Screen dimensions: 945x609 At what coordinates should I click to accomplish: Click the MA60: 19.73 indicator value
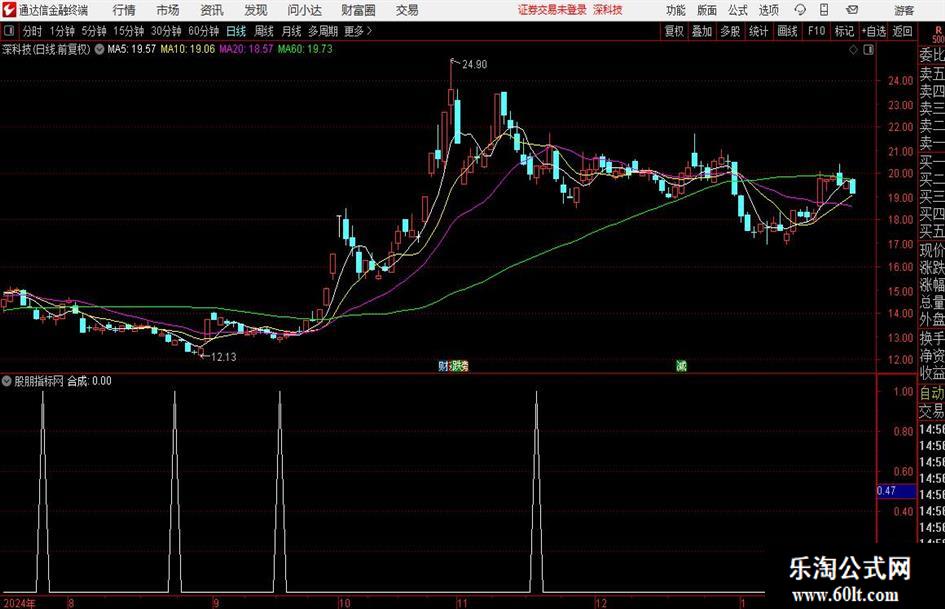click(x=305, y=49)
